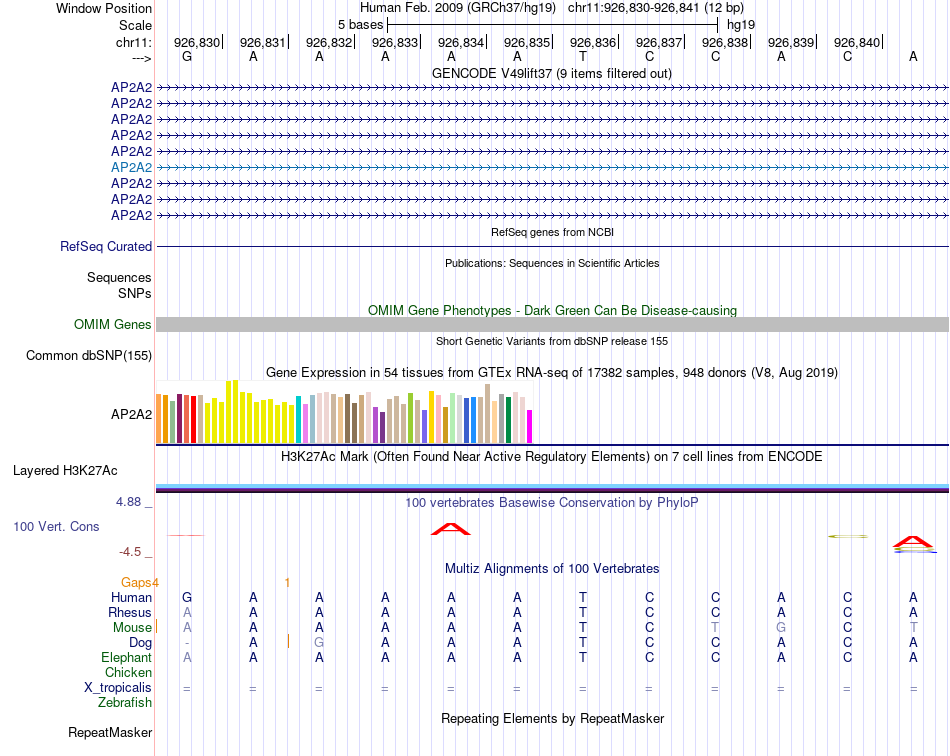Viewport: 950px width, 756px height.
Task: Click the Mouse species label
Action: (132, 628)
